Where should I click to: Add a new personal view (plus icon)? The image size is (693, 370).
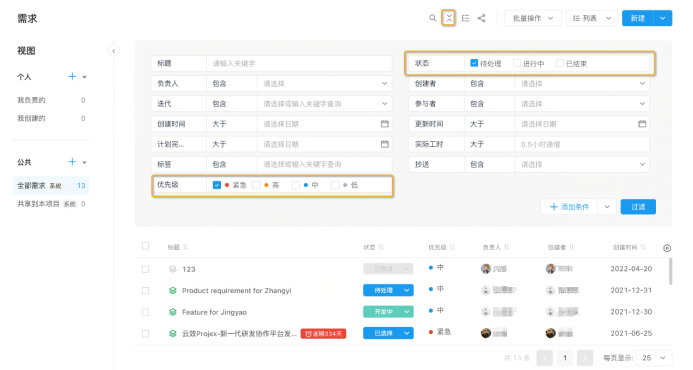(72, 76)
